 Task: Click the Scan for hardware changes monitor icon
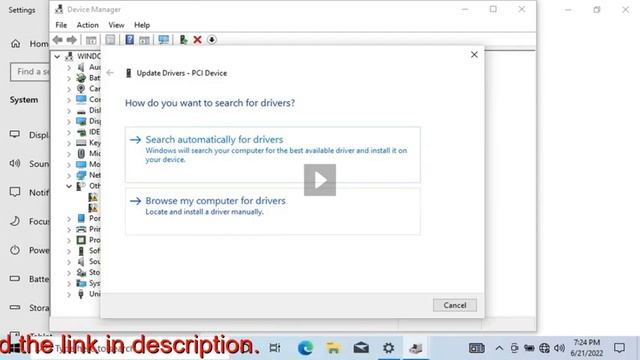pos(164,40)
